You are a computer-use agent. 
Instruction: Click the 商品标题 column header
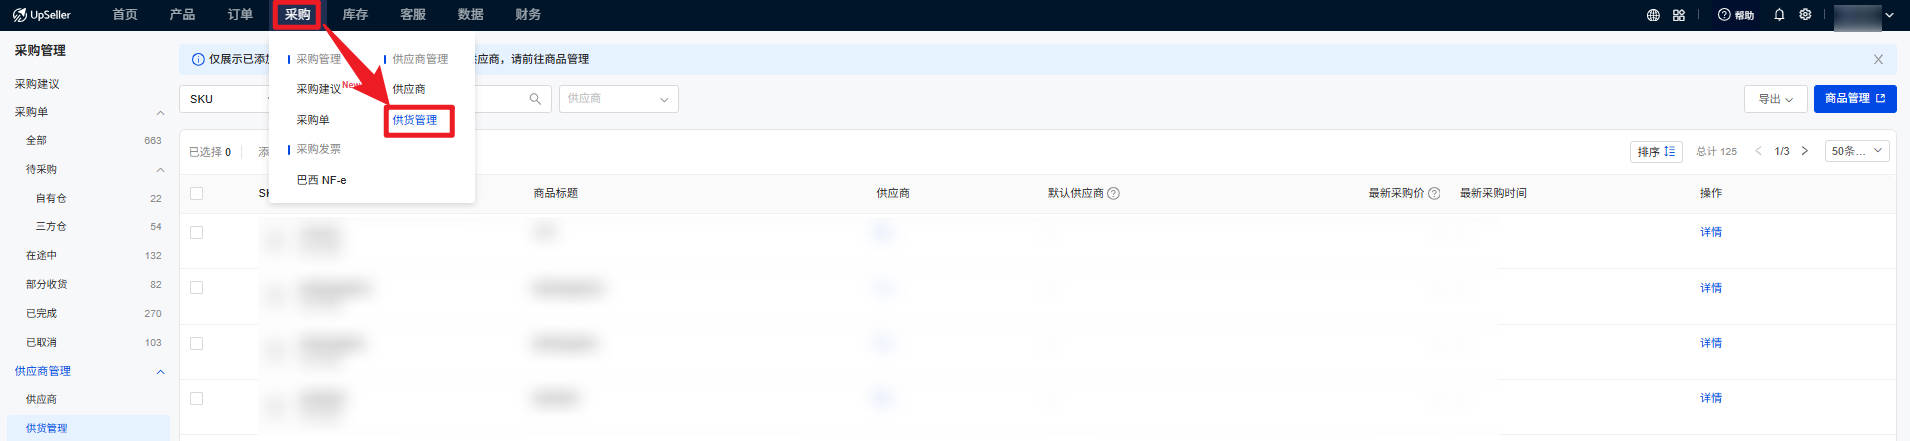tap(556, 193)
